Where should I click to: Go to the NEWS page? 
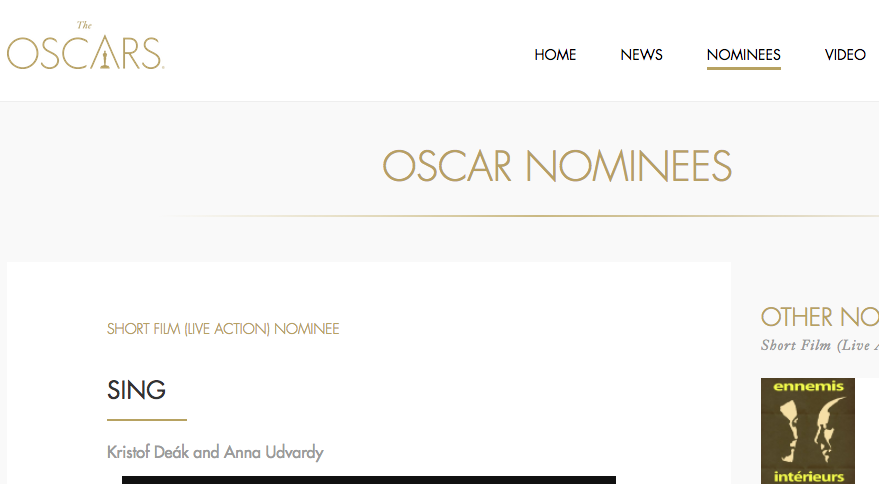click(x=641, y=55)
